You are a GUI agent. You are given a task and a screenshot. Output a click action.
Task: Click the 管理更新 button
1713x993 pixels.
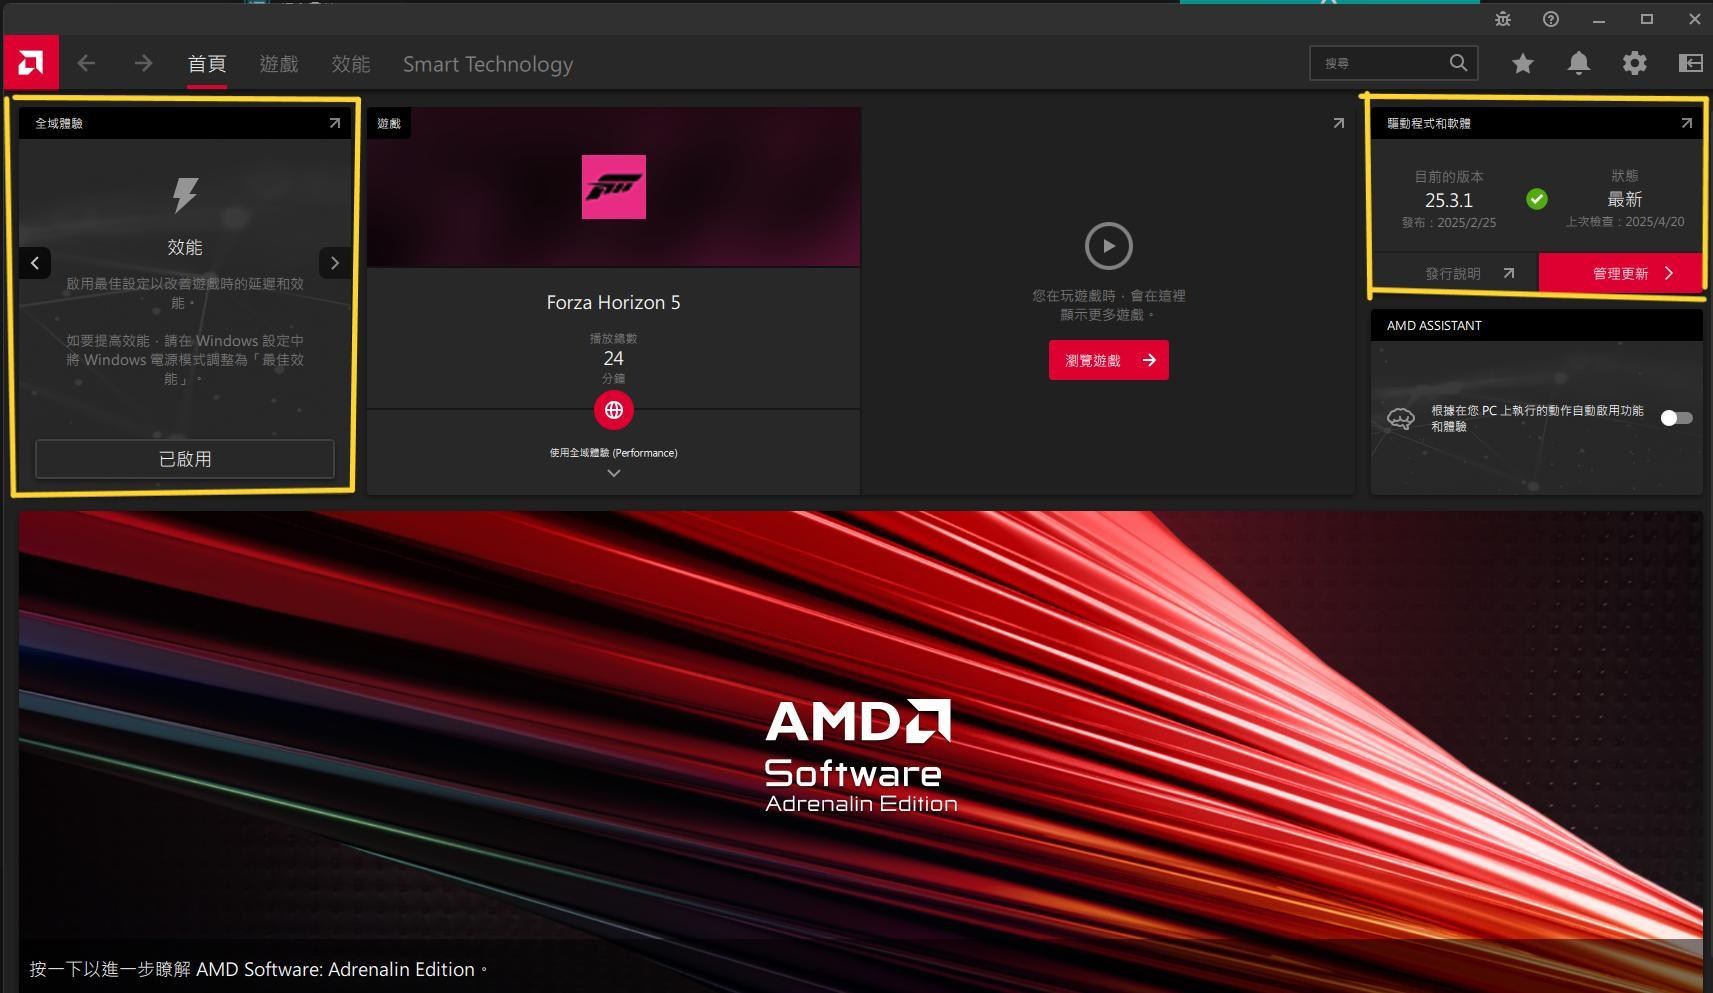(x=1621, y=273)
